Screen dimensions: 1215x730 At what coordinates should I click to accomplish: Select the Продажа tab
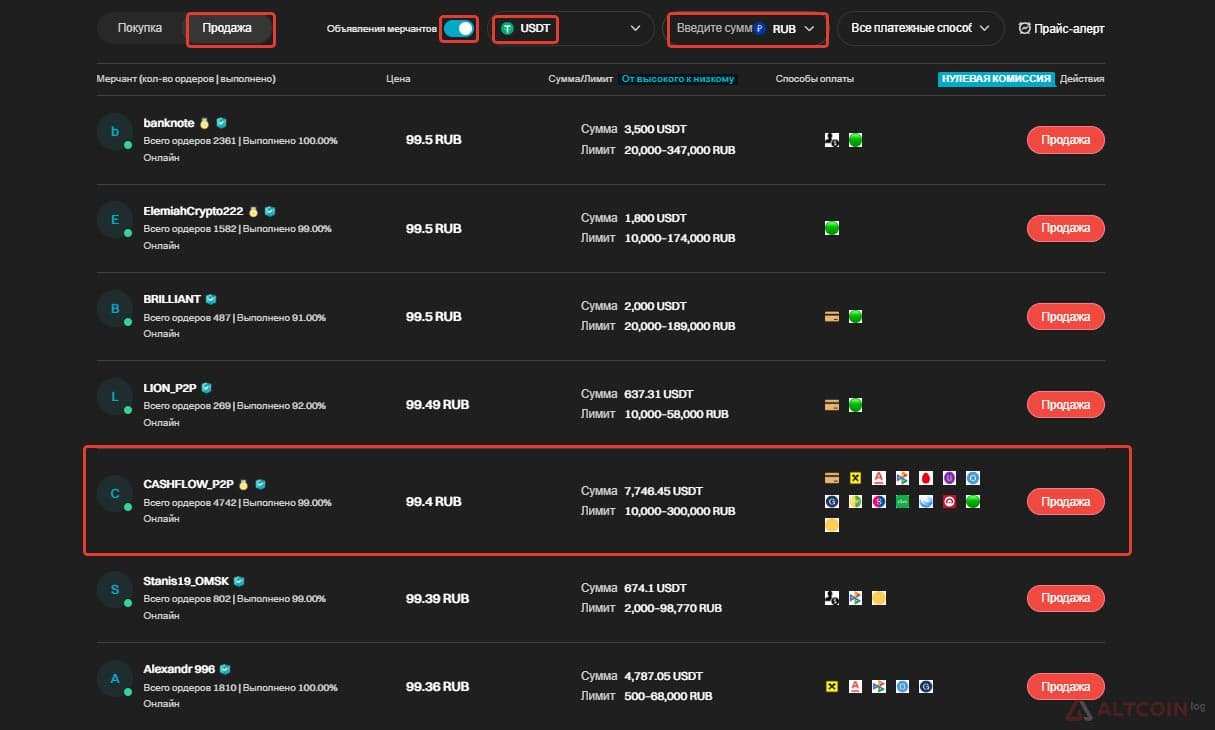(227, 28)
